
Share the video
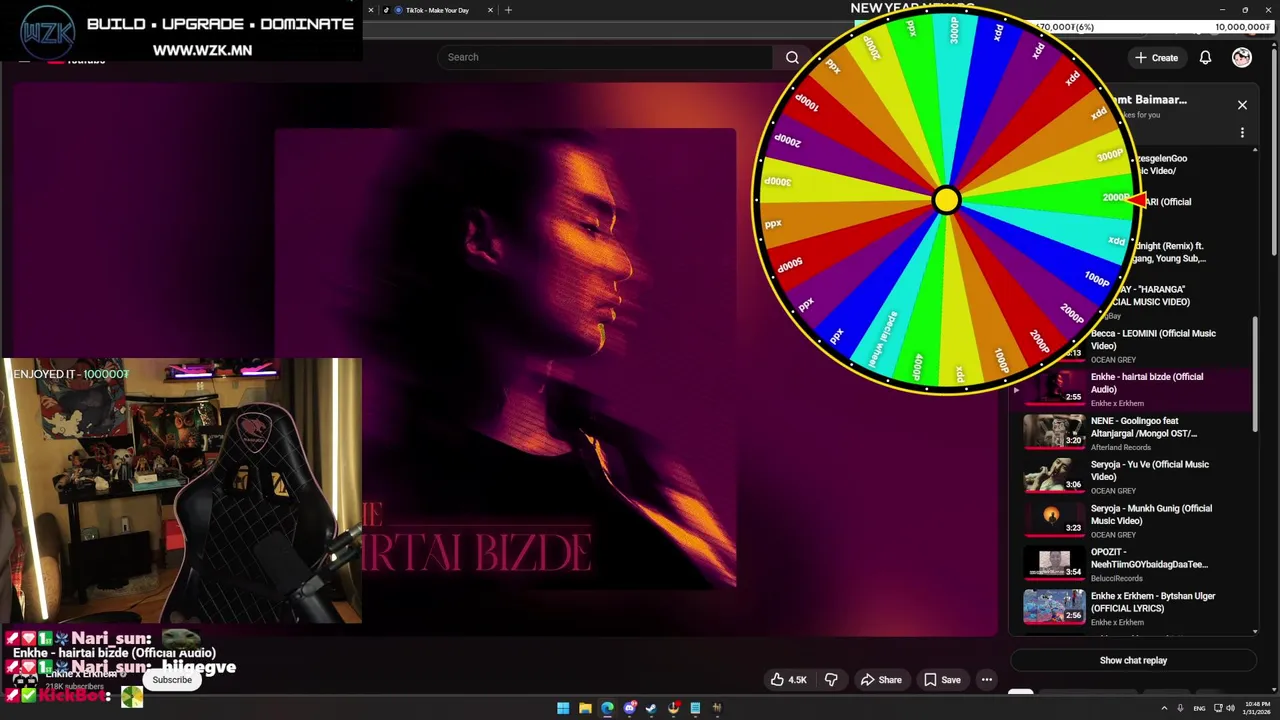pos(881,680)
